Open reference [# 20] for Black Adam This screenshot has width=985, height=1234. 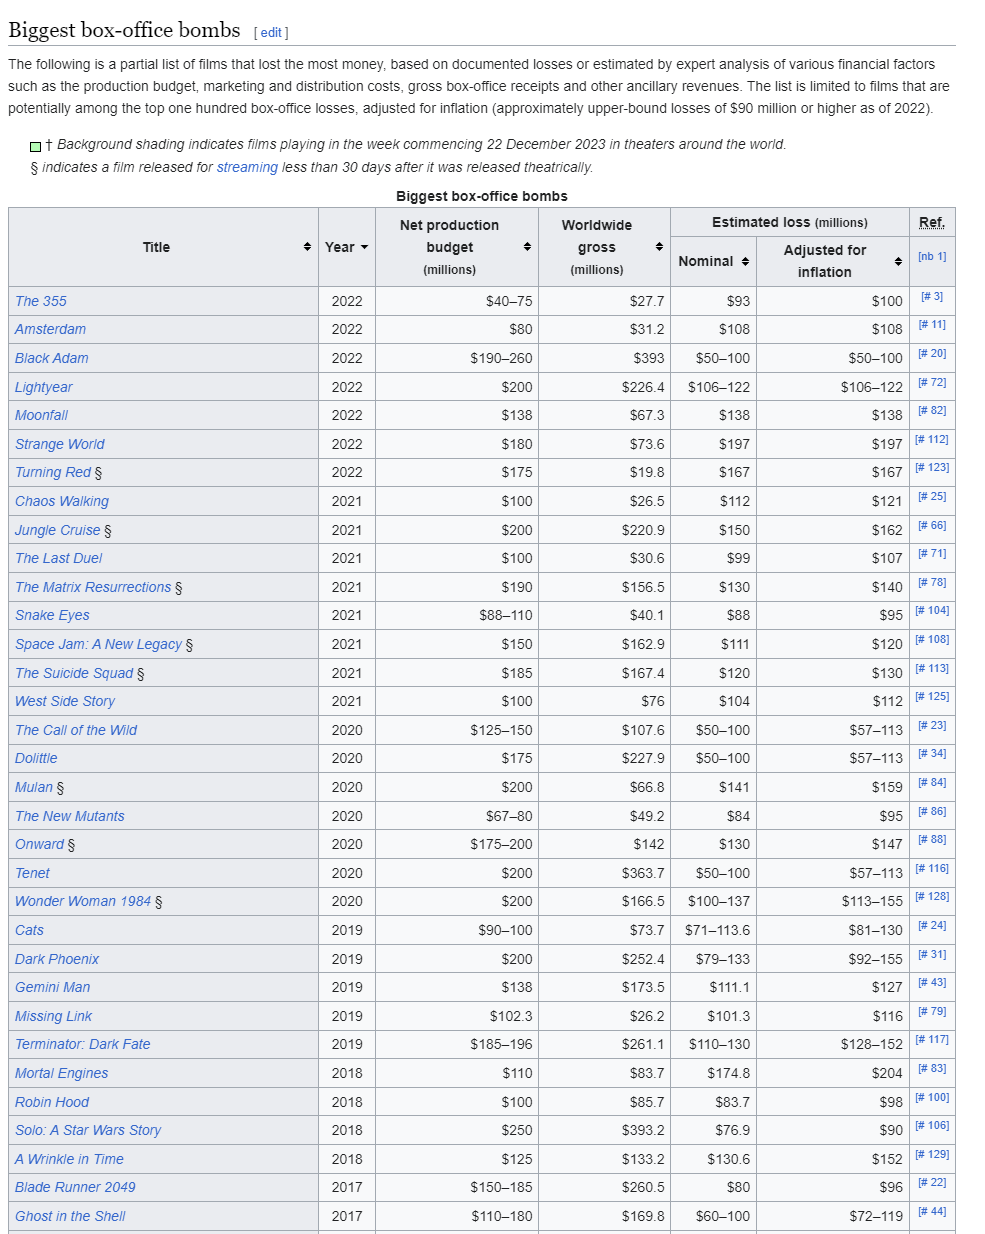932,354
